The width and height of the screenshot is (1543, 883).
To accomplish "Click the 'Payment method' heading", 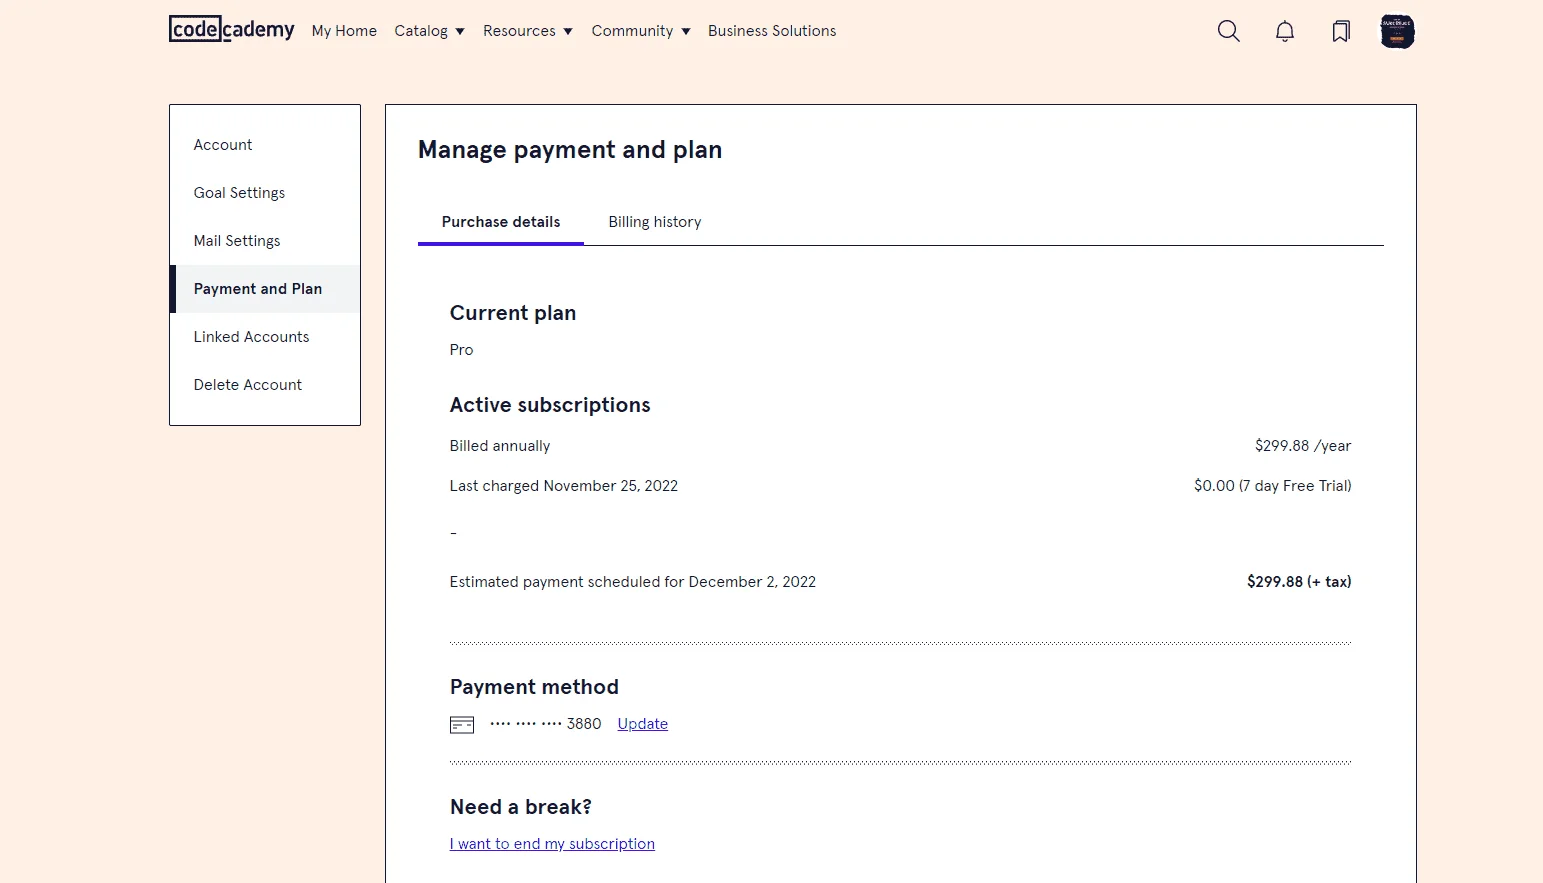I will tap(534, 687).
